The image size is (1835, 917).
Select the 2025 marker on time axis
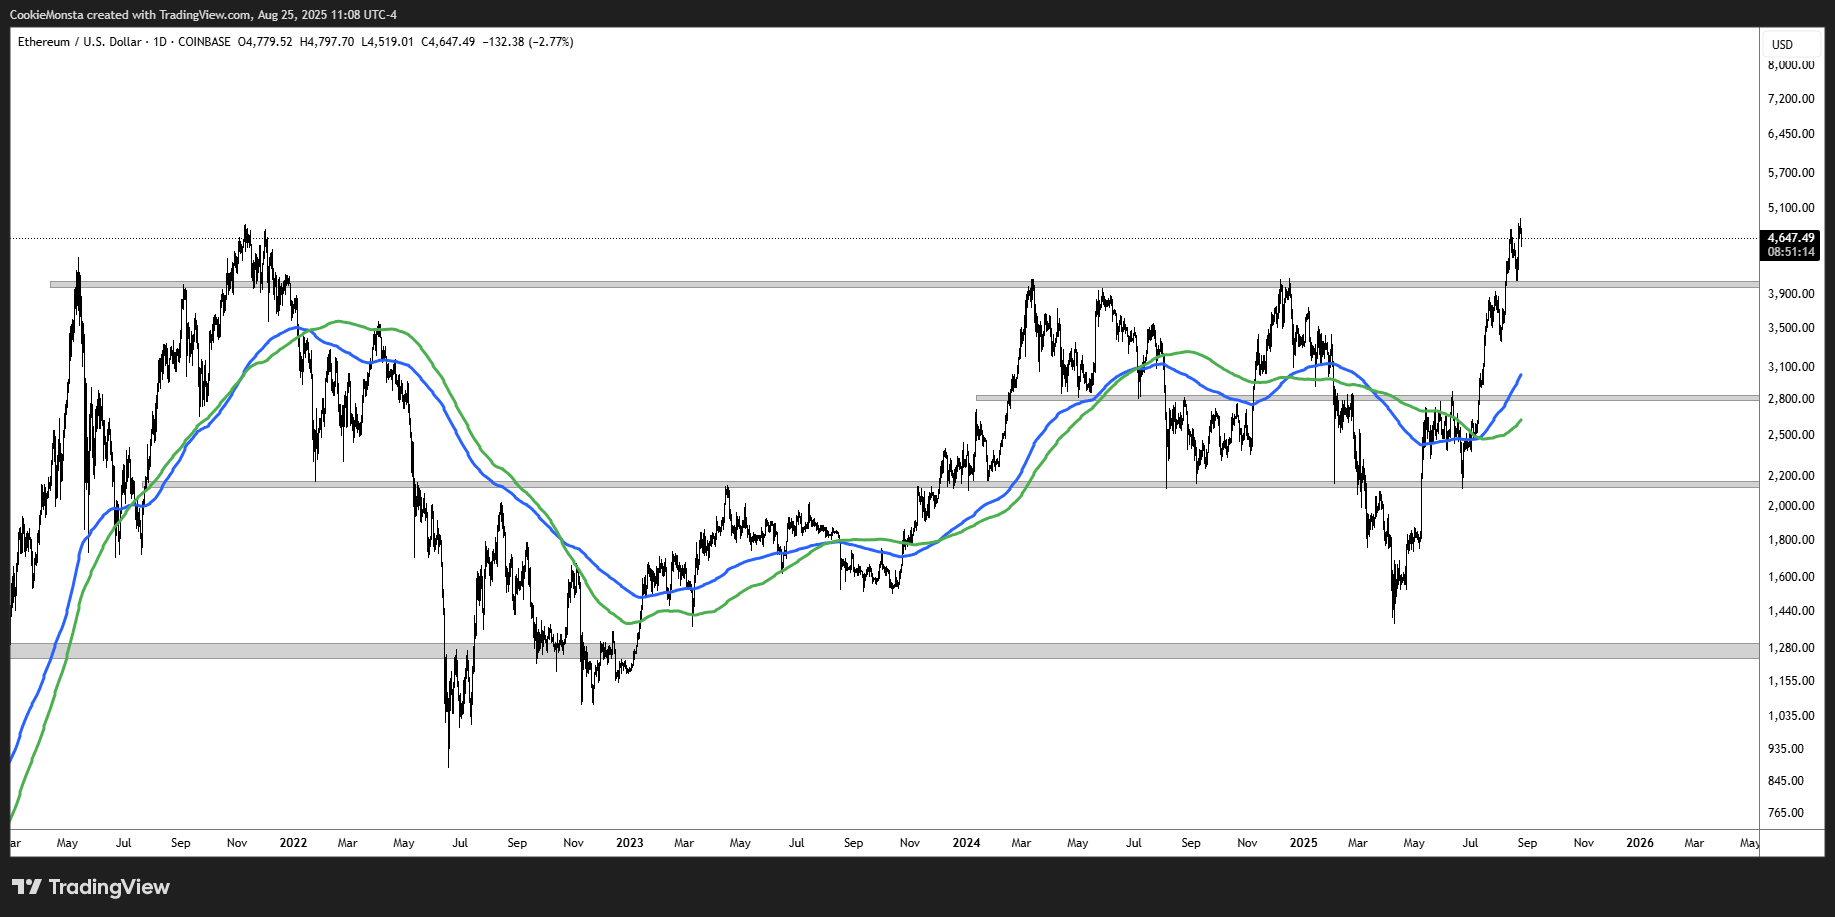point(1303,843)
